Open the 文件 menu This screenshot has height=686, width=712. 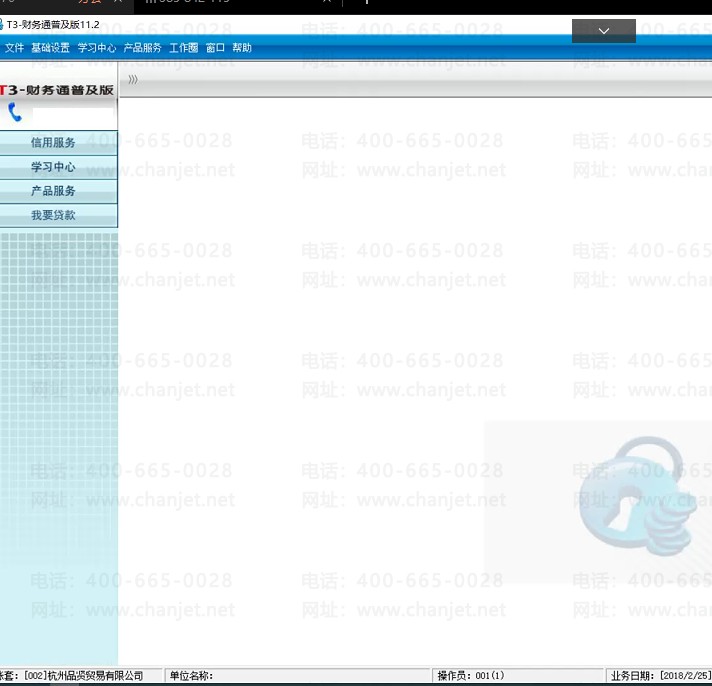pos(14,48)
